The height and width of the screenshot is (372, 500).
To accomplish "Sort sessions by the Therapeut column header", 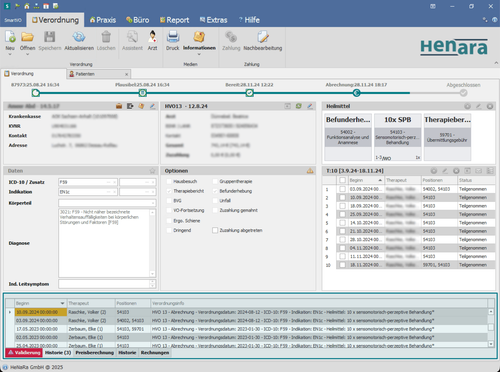I will pyautogui.click(x=403, y=180).
